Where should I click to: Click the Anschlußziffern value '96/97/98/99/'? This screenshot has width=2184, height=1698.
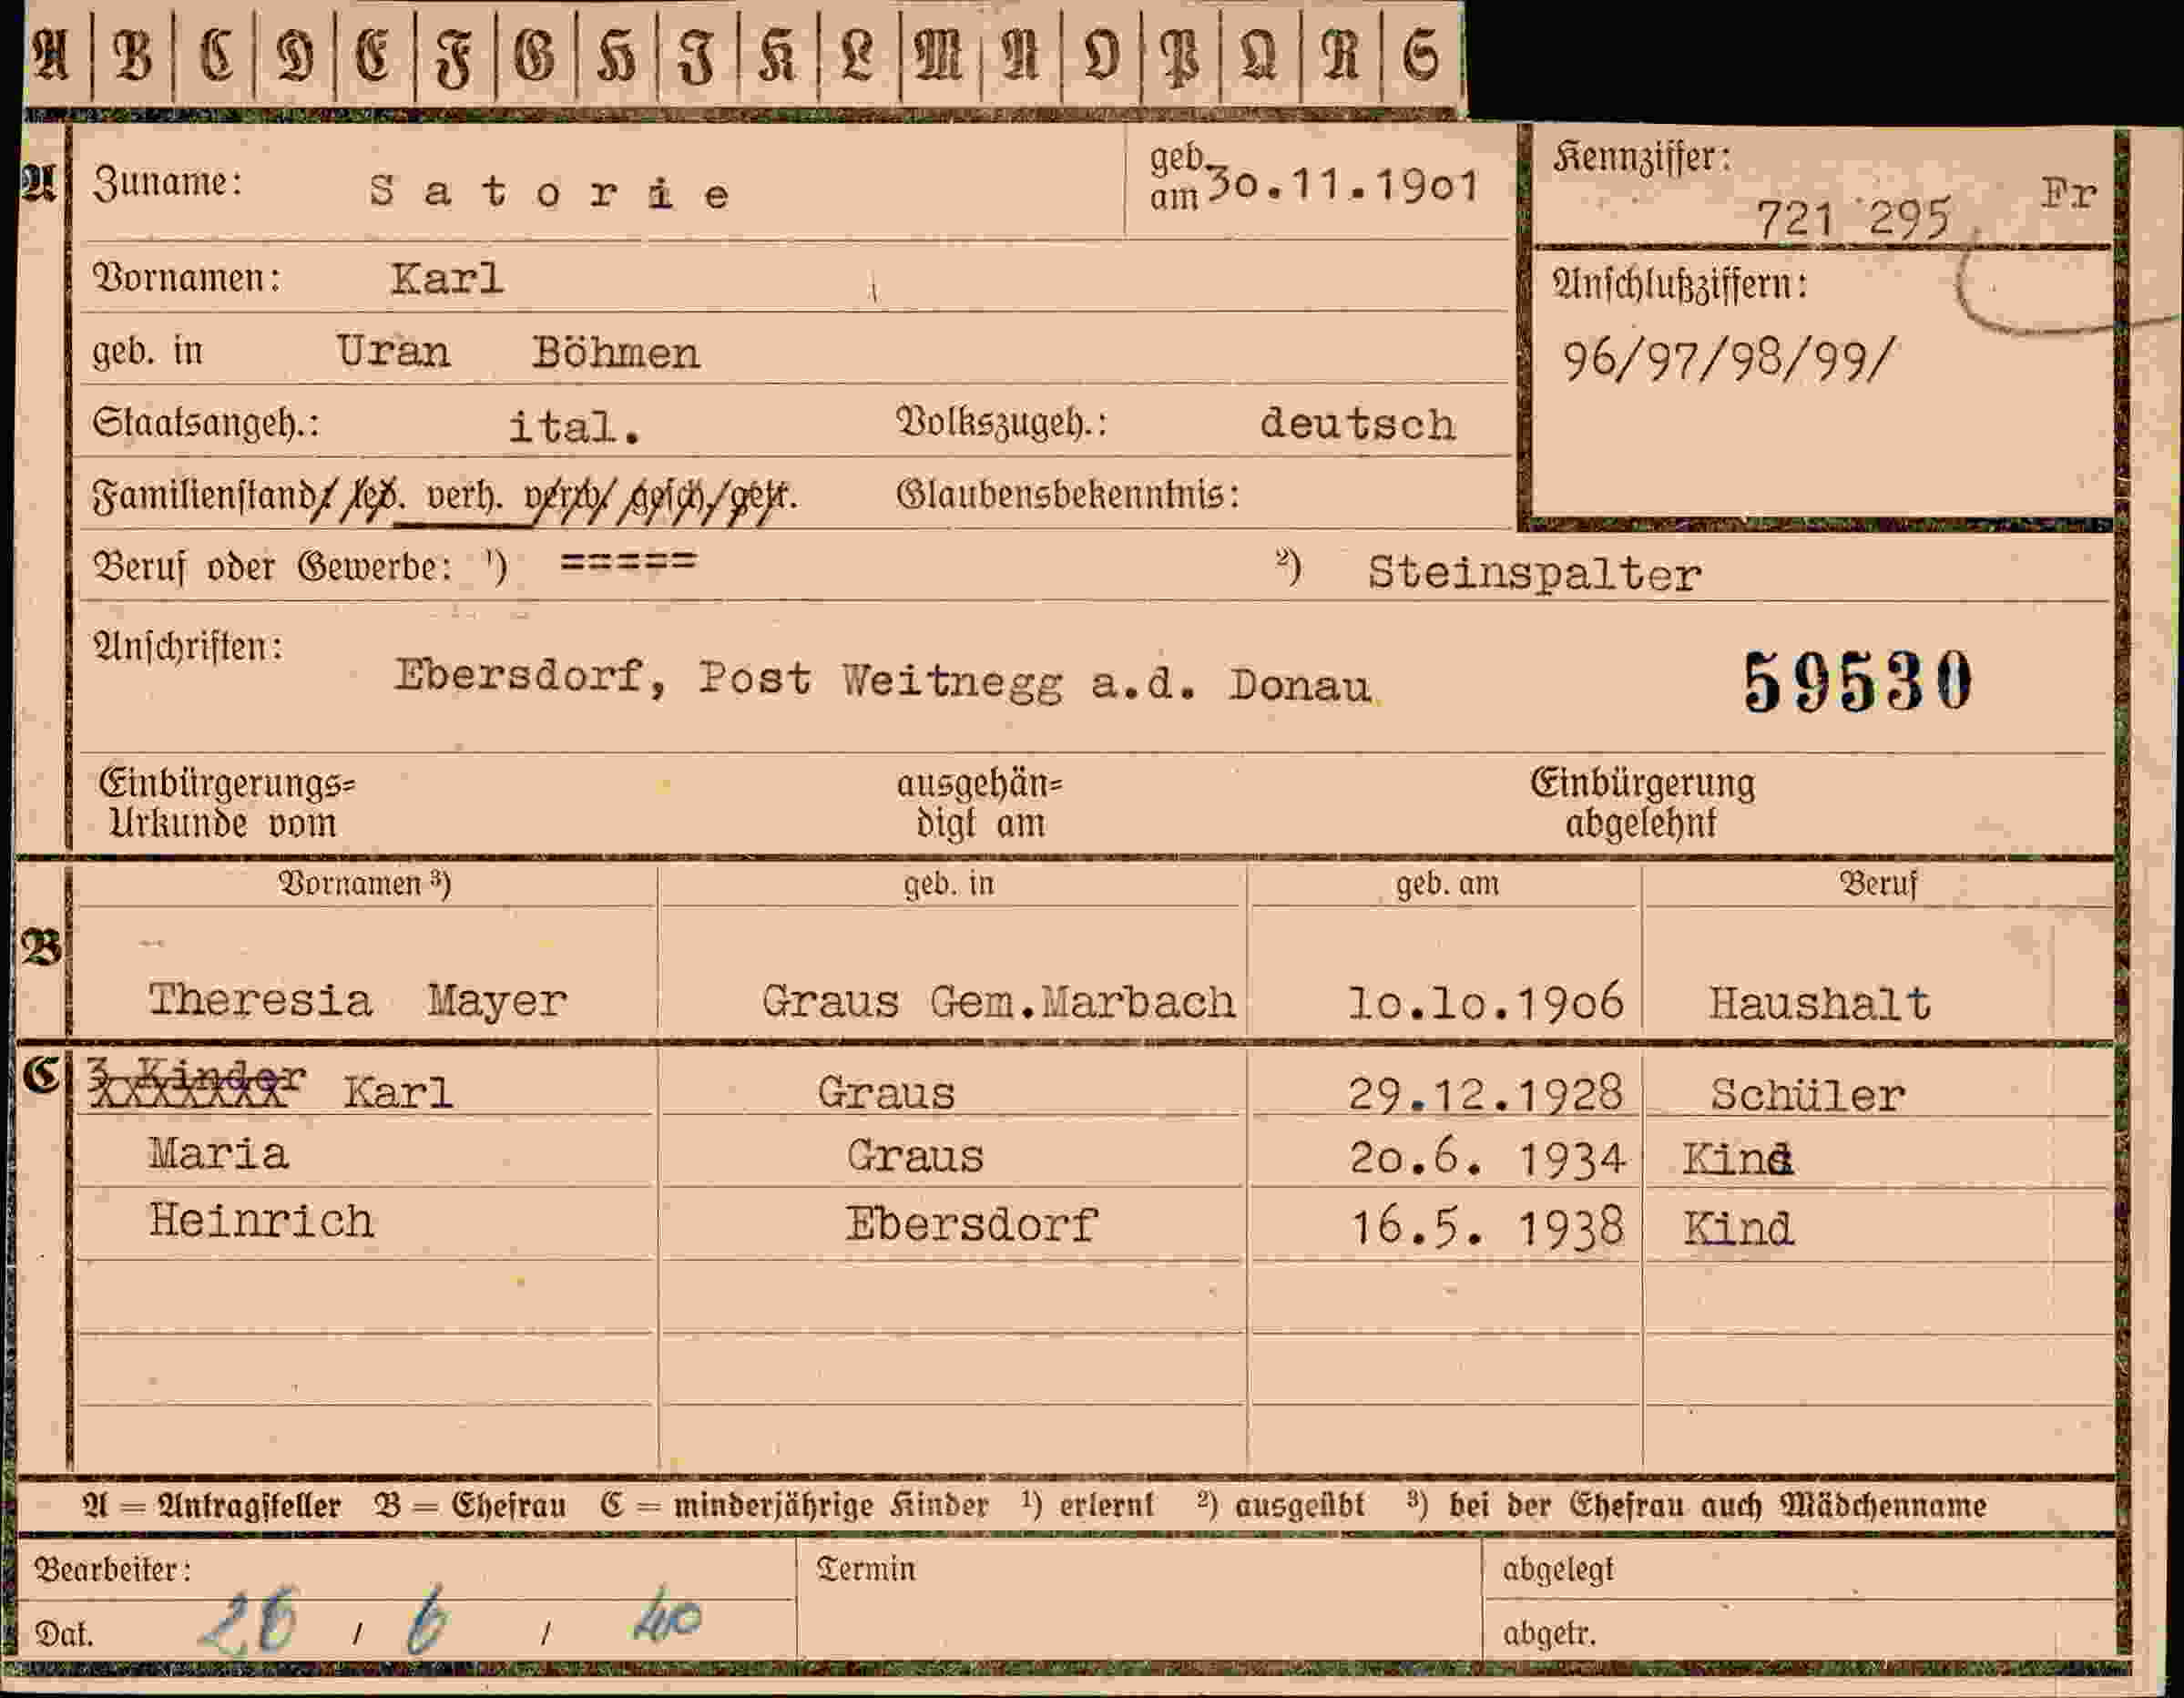tap(1727, 359)
